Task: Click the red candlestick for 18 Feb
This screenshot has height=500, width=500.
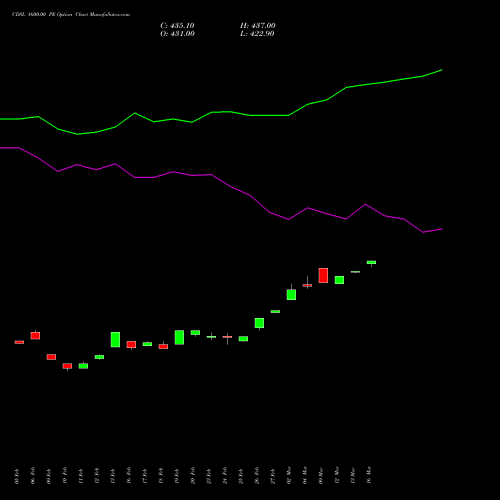Action: tap(163, 346)
